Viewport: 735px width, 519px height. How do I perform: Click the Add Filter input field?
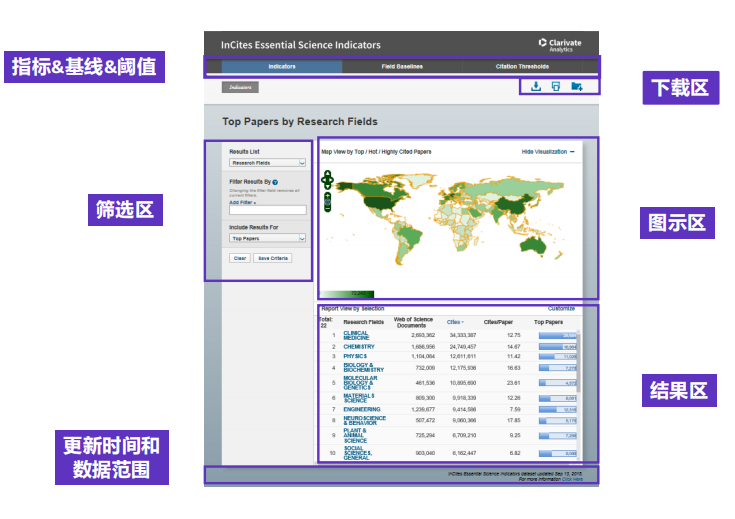point(267,210)
